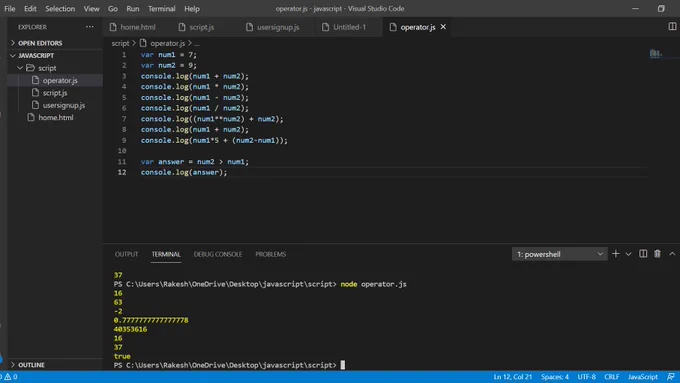This screenshot has height=383, width=680.
Task: Change indentation via Spaces: 4
Action: pyautogui.click(x=555, y=376)
